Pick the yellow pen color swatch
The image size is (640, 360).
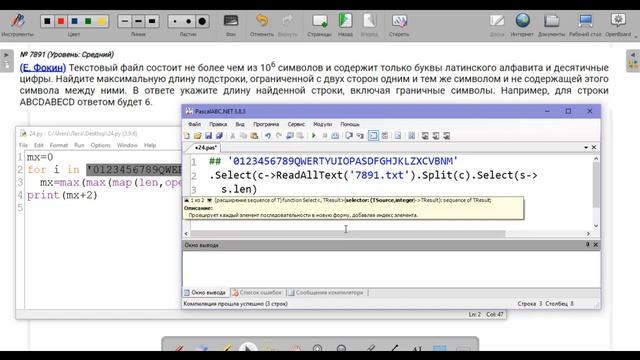coord(101,21)
